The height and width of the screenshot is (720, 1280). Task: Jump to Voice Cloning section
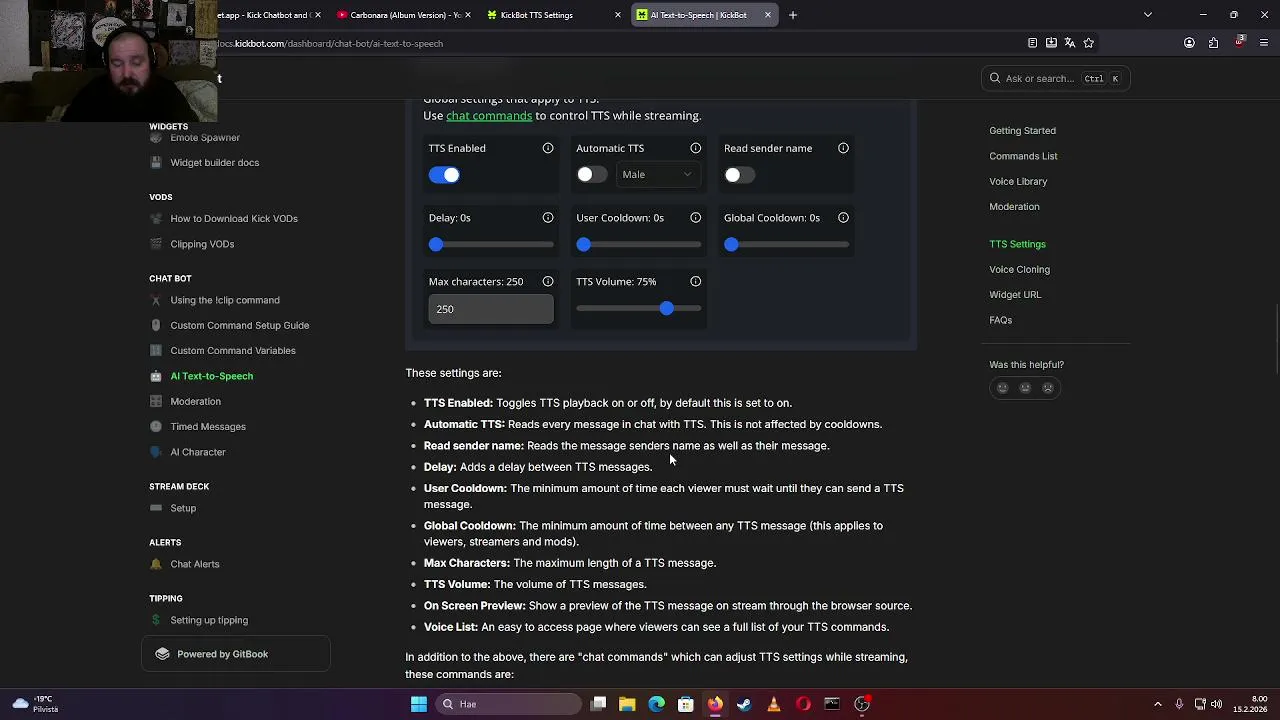tap(1019, 269)
